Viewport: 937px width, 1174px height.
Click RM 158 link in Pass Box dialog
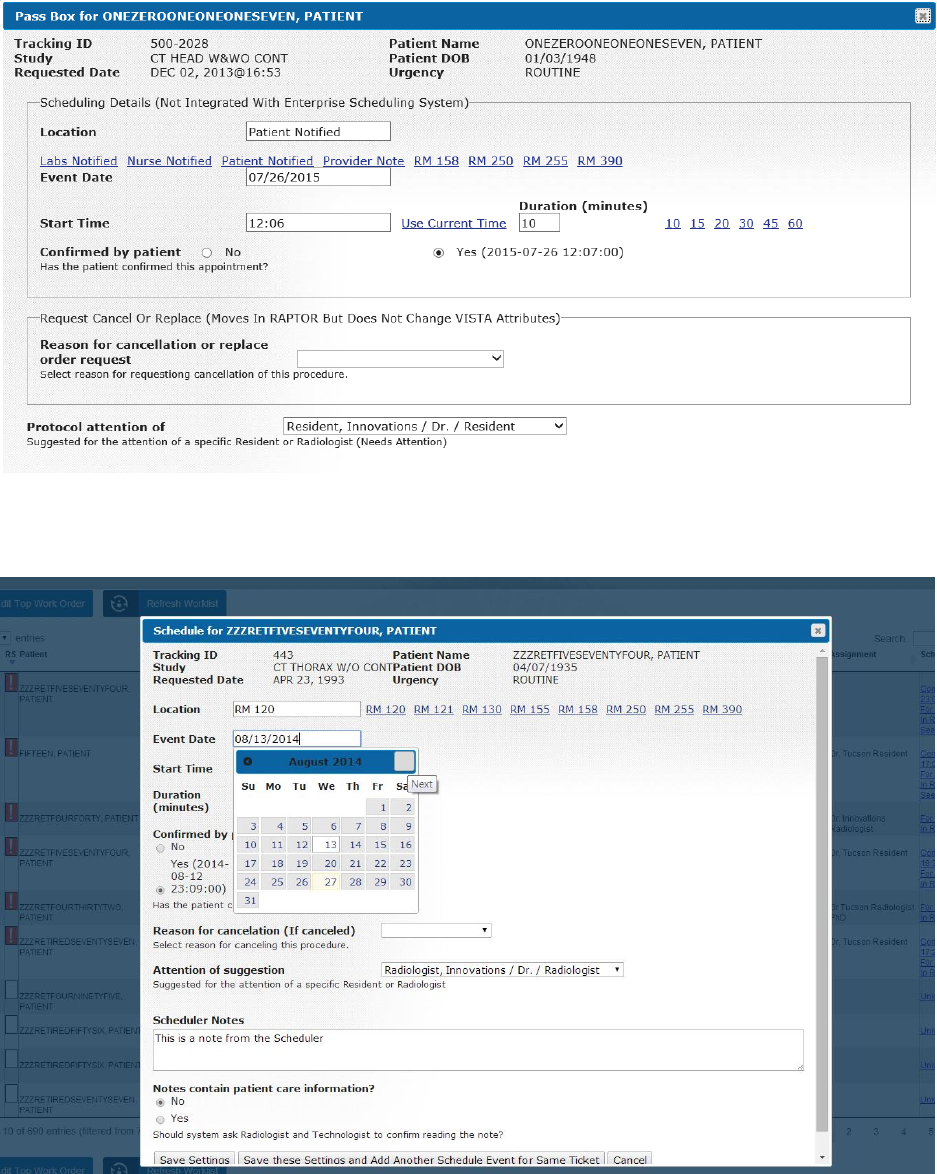(x=436, y=161)
